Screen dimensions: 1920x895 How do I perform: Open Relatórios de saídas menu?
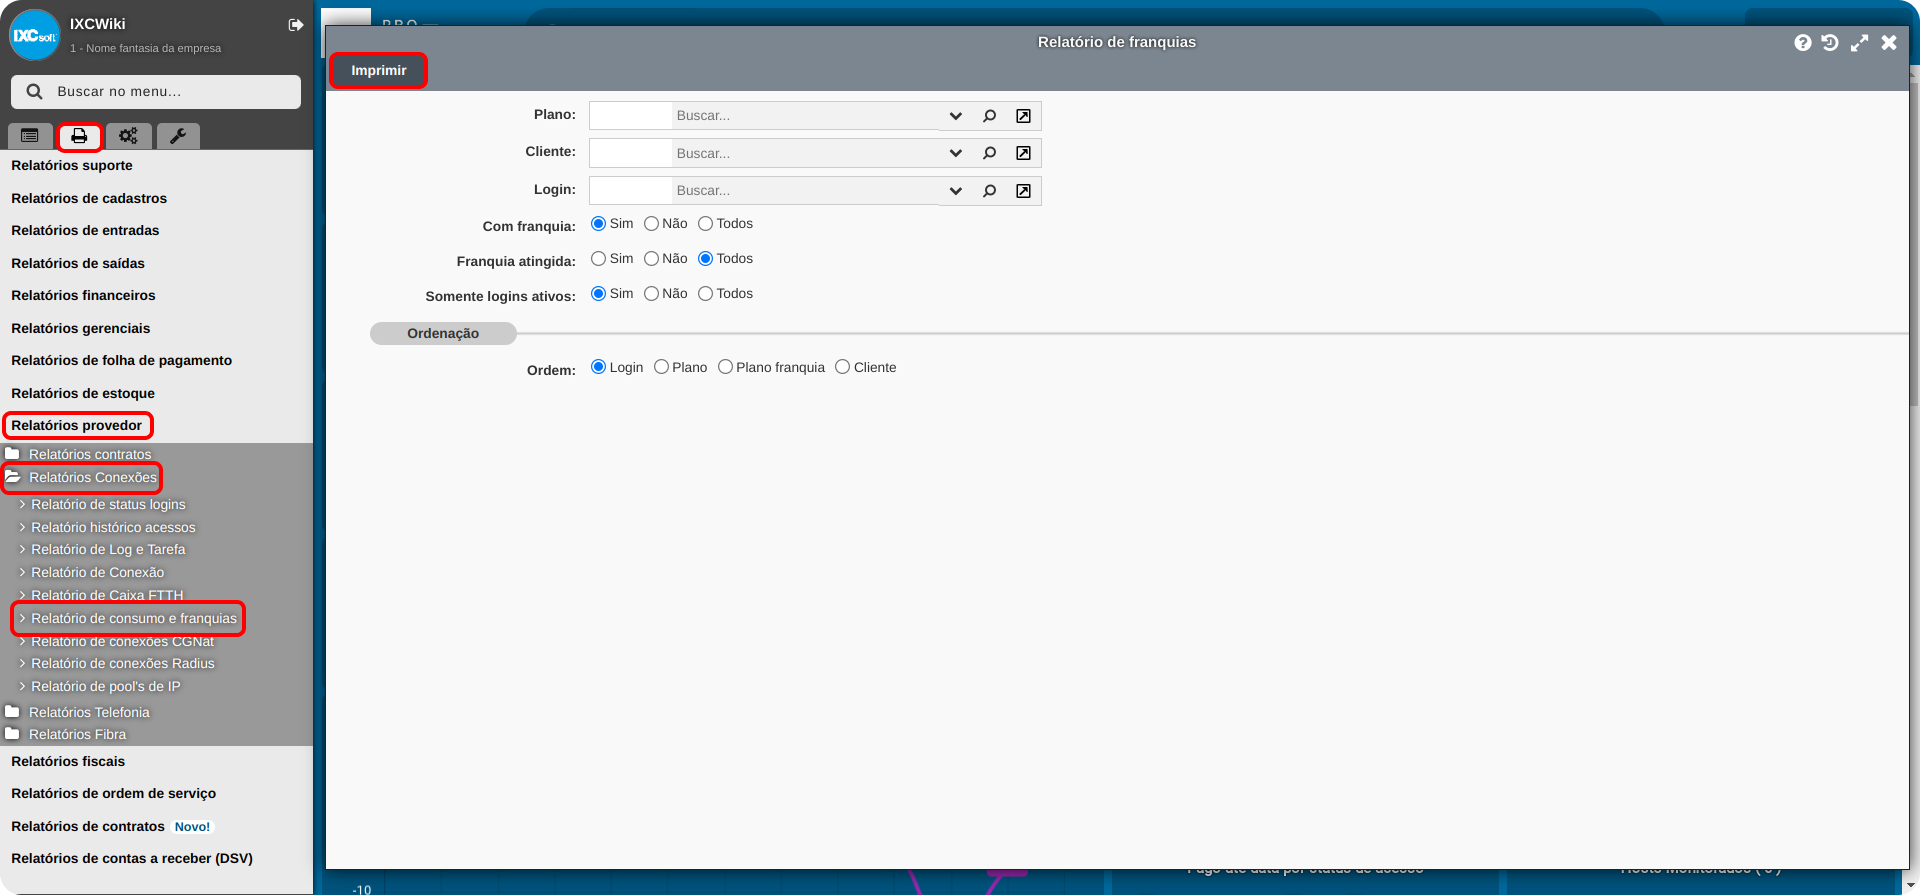click(x=78, y=264)
